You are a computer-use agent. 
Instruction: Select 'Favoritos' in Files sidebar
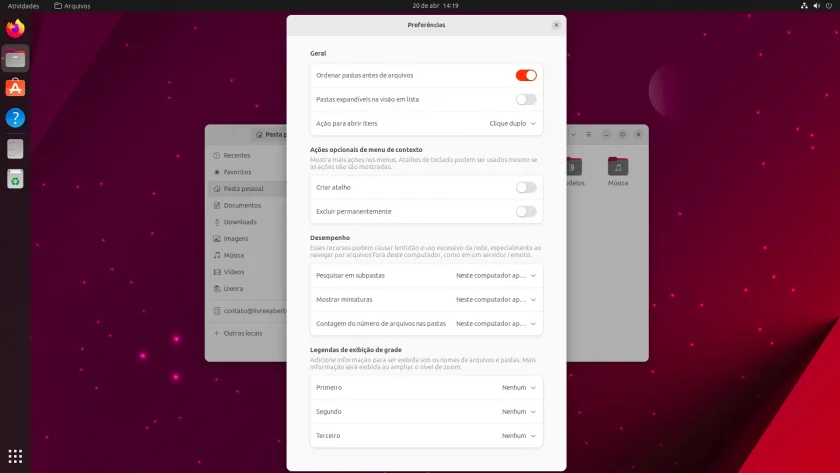(246, 172)
